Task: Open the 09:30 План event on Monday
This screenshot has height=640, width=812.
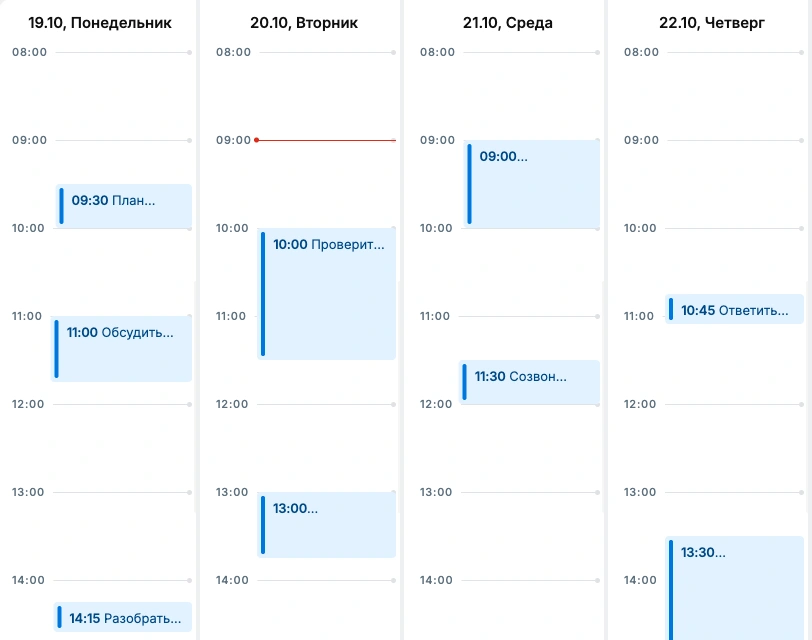Action: 124,206
